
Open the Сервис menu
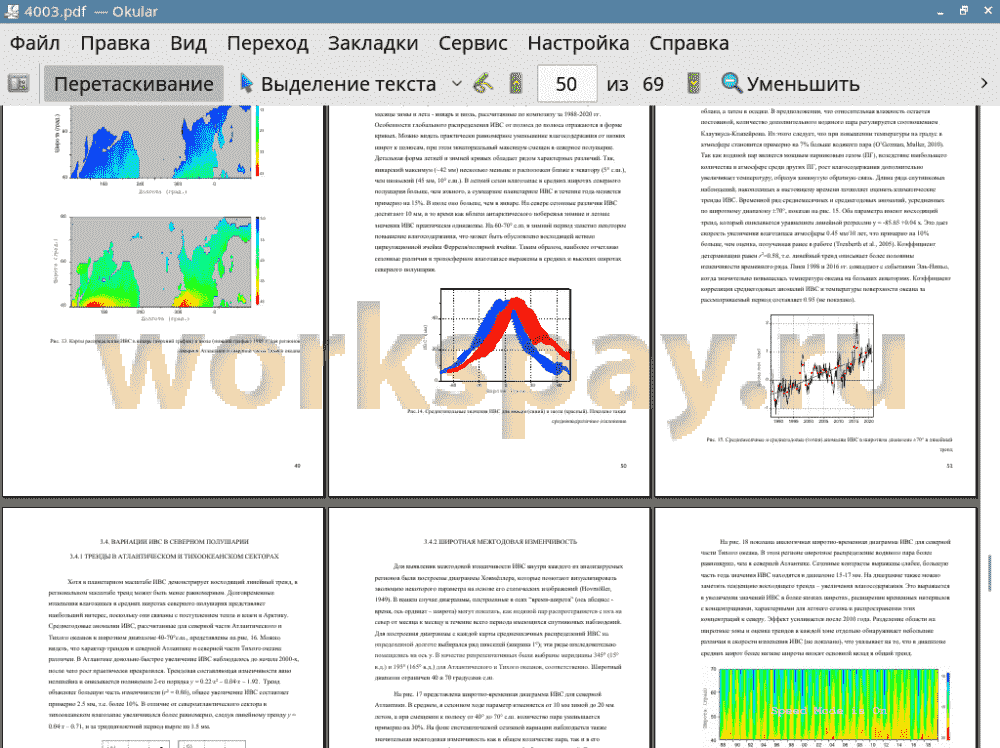pyautogui.click(x=473, y=43)
